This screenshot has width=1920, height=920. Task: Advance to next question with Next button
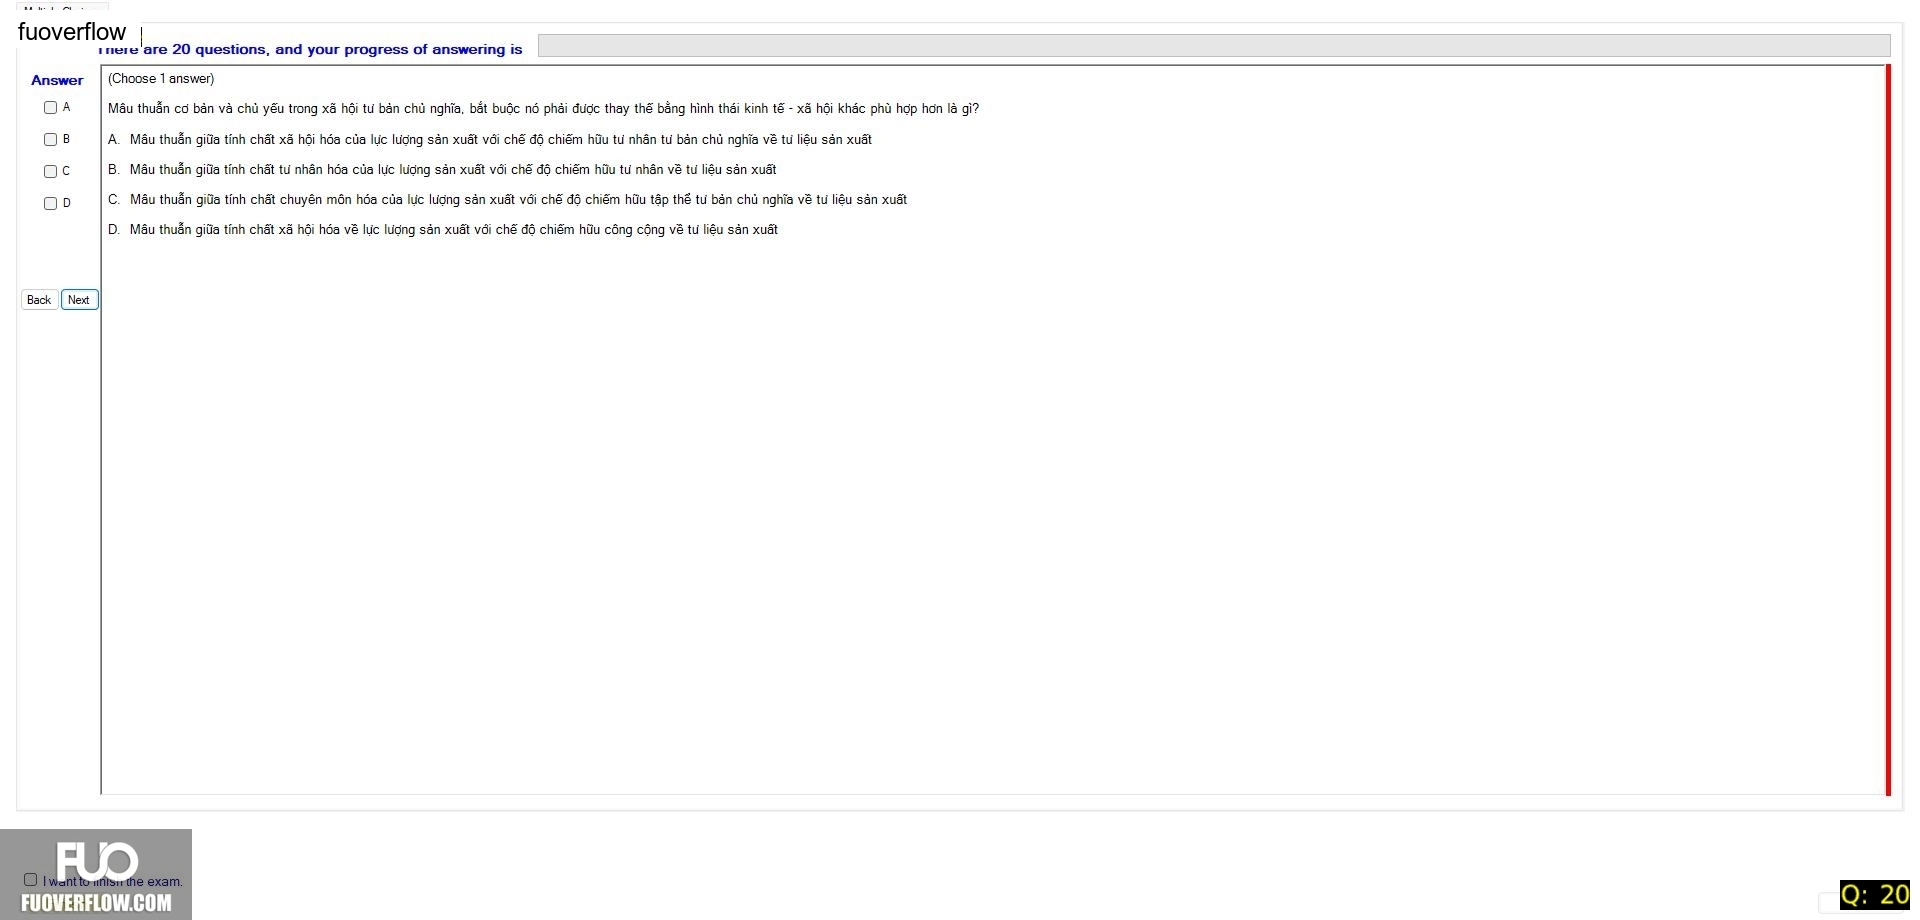(x=79, y=300)
